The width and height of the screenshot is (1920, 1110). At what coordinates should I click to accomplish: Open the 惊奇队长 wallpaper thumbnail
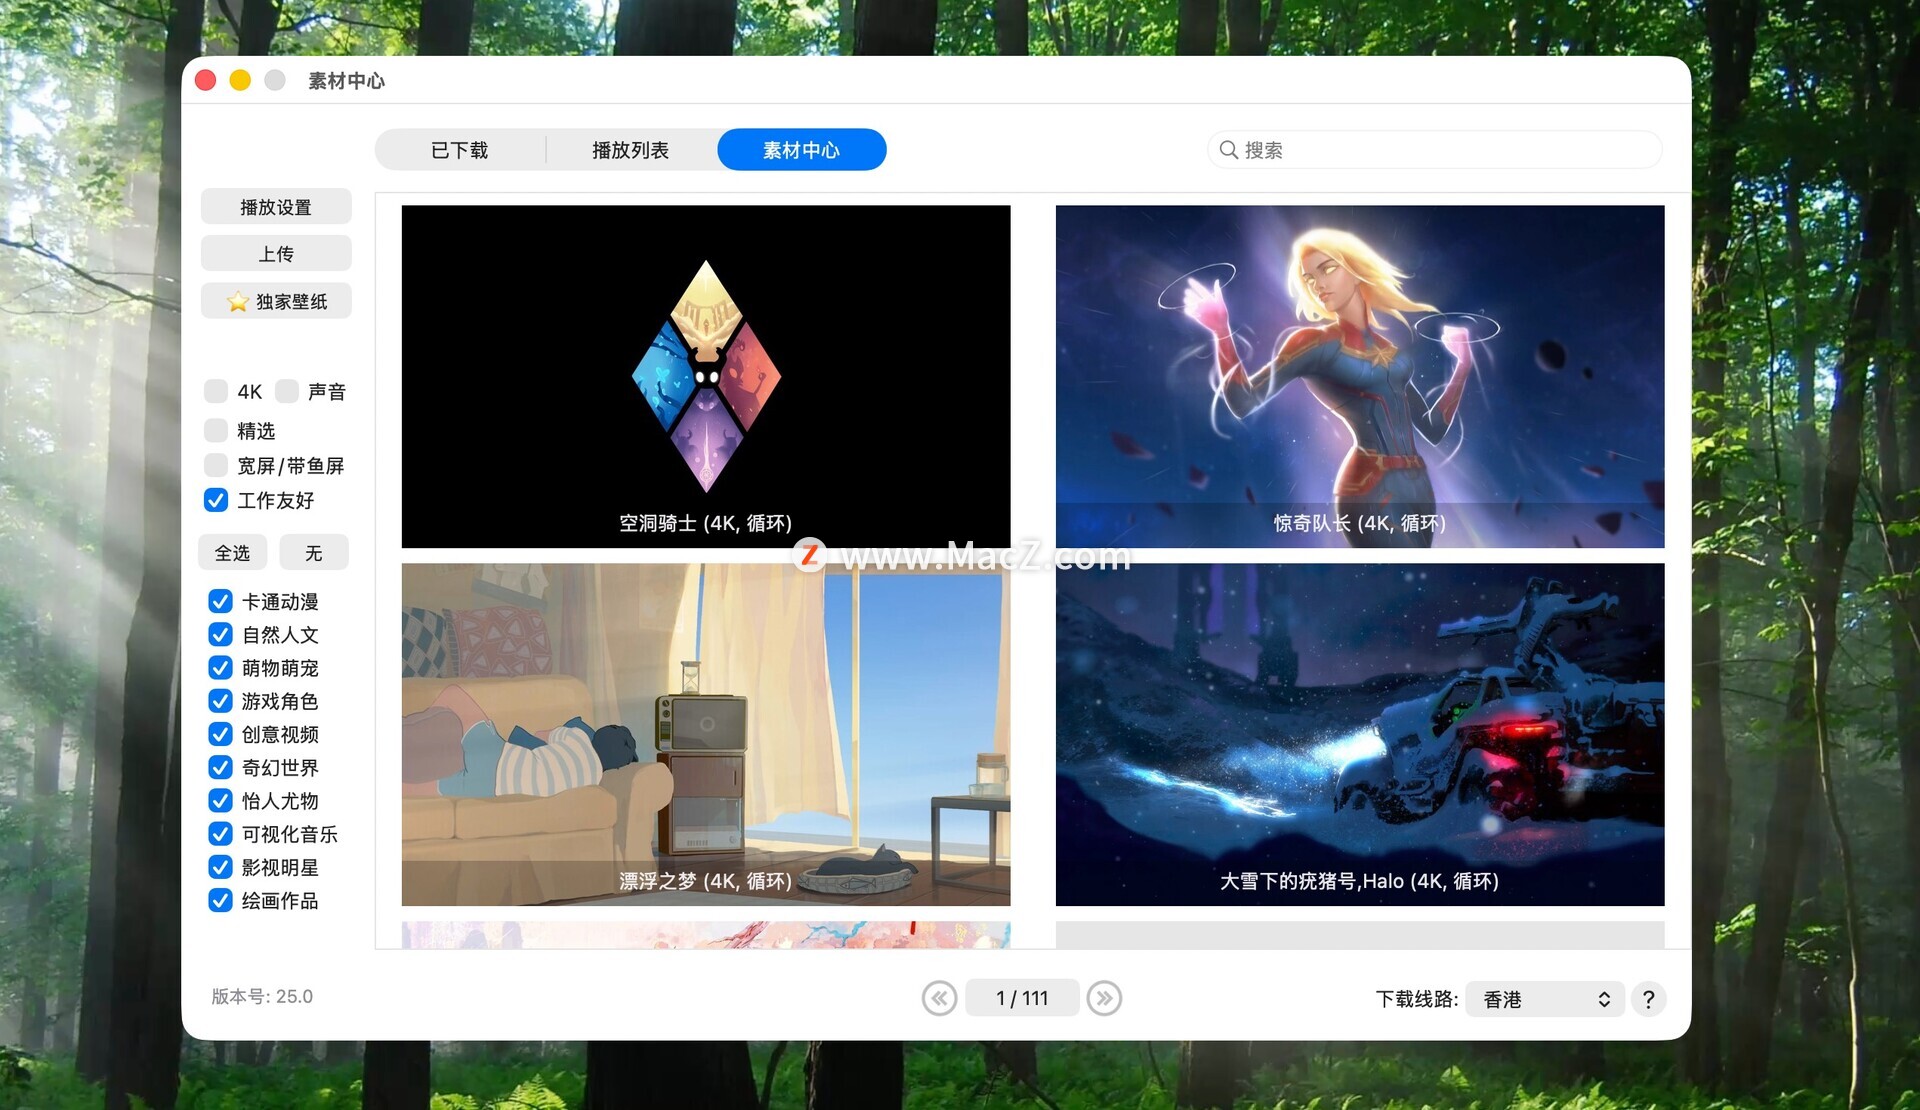click(1359, 376)
